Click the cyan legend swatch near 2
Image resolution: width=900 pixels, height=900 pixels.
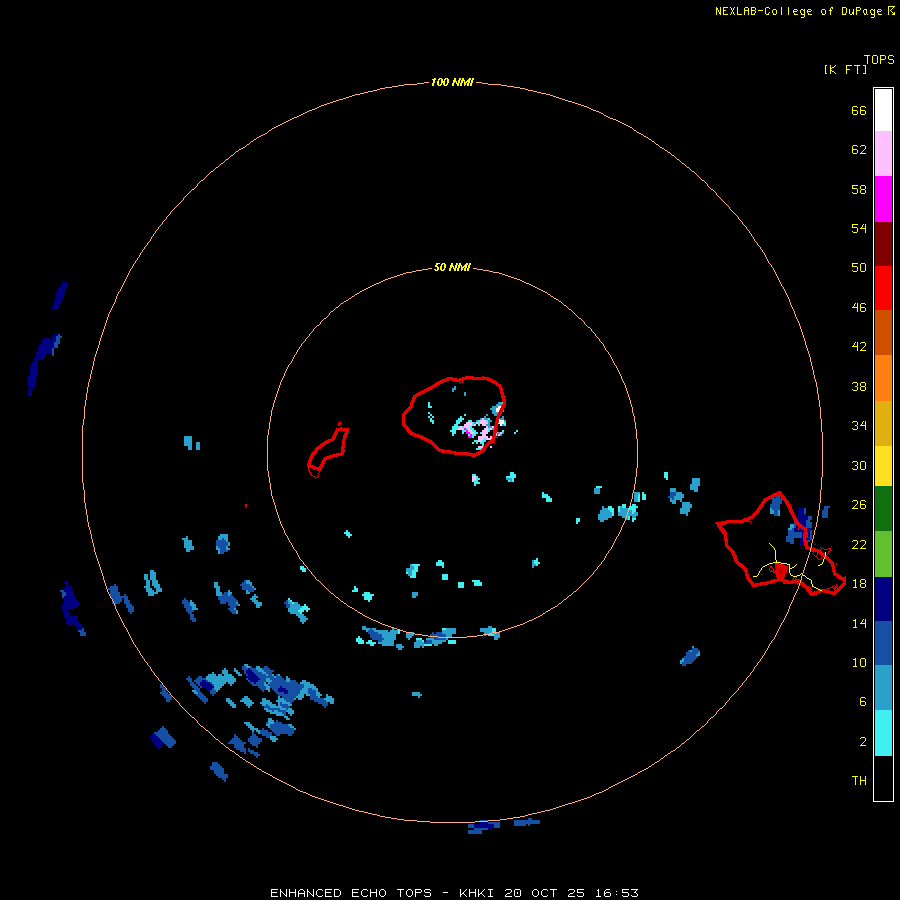pyautogui.click(x=883, y=733)
